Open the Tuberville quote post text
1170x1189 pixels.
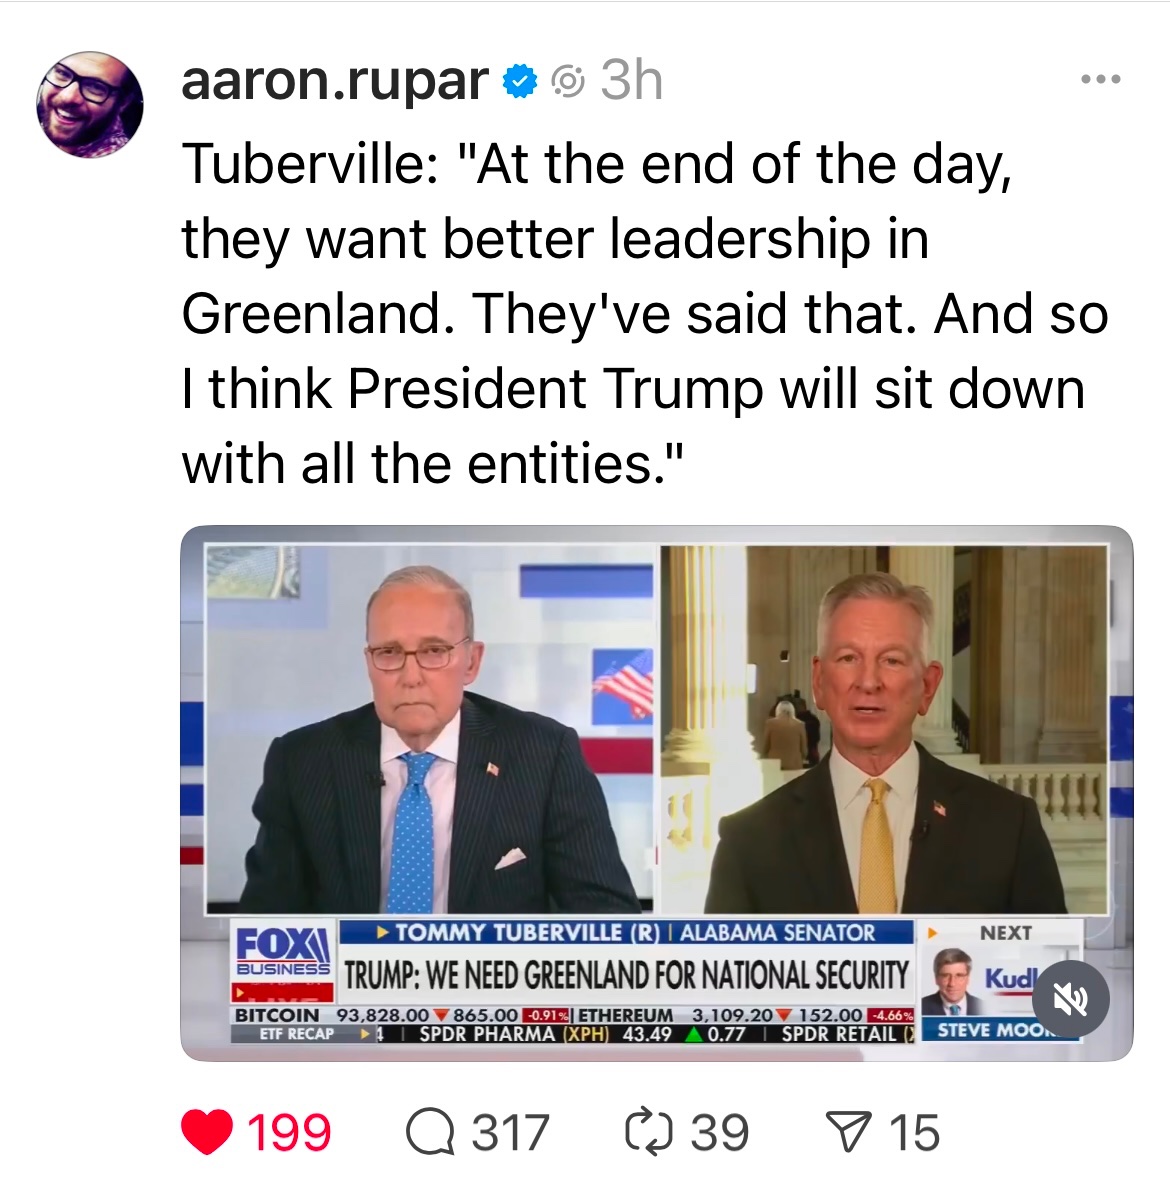pos(645,313)
